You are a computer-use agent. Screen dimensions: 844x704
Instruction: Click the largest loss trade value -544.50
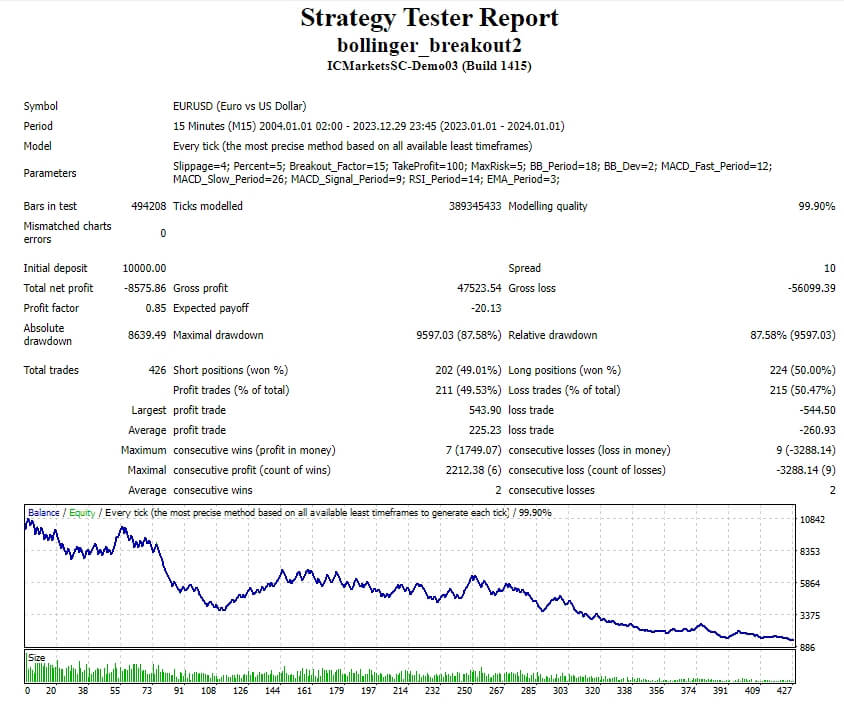click(817, 410)
